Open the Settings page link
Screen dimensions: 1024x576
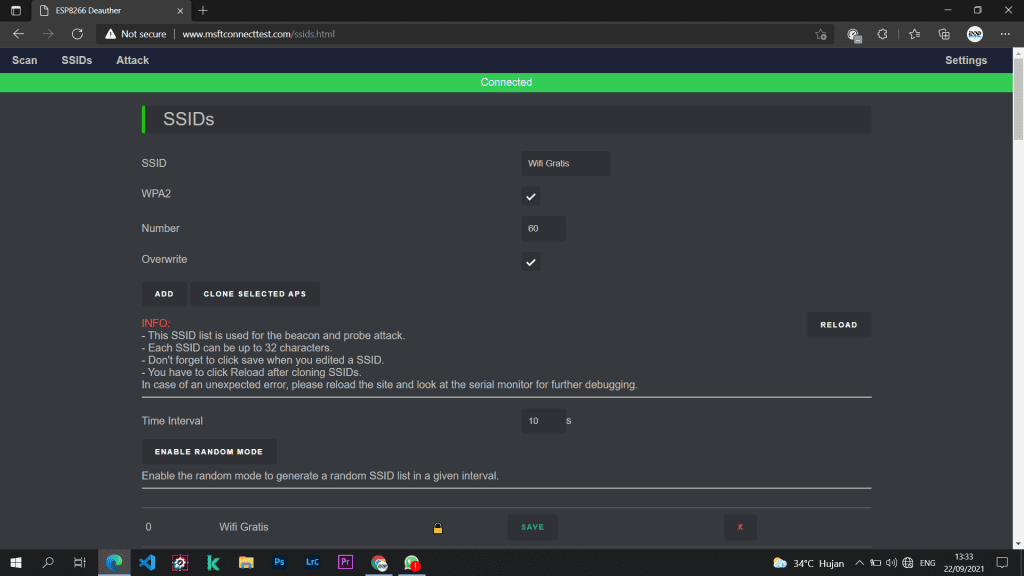point(966,61)
